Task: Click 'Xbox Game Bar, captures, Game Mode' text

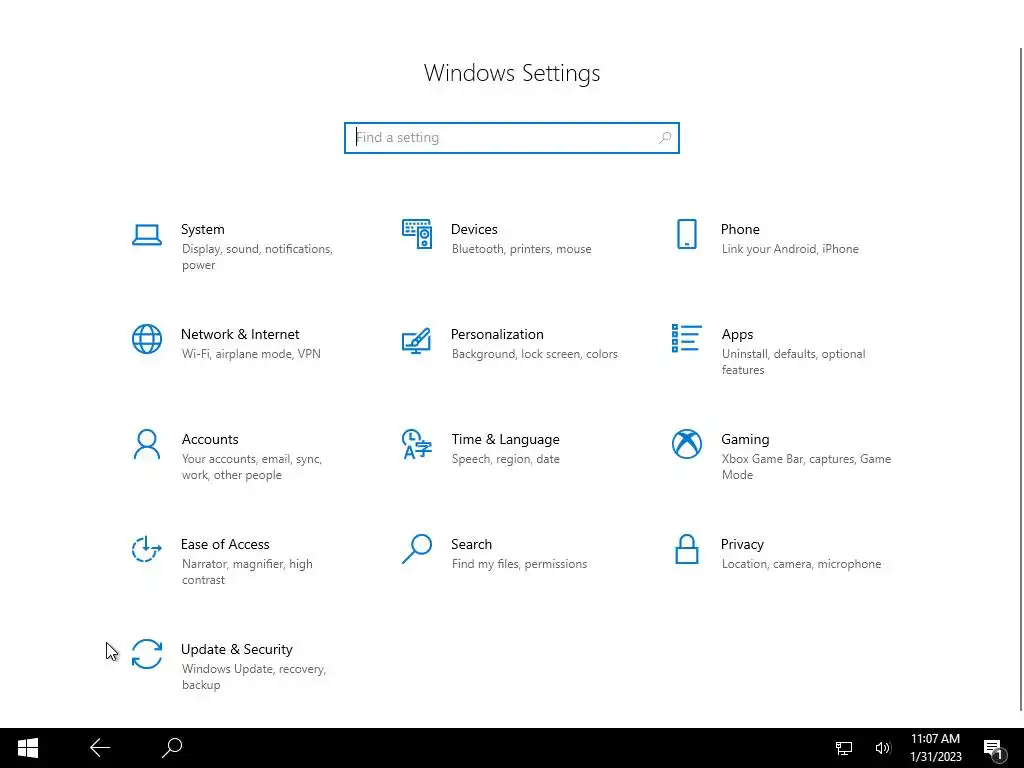Action: click(807, 467)
